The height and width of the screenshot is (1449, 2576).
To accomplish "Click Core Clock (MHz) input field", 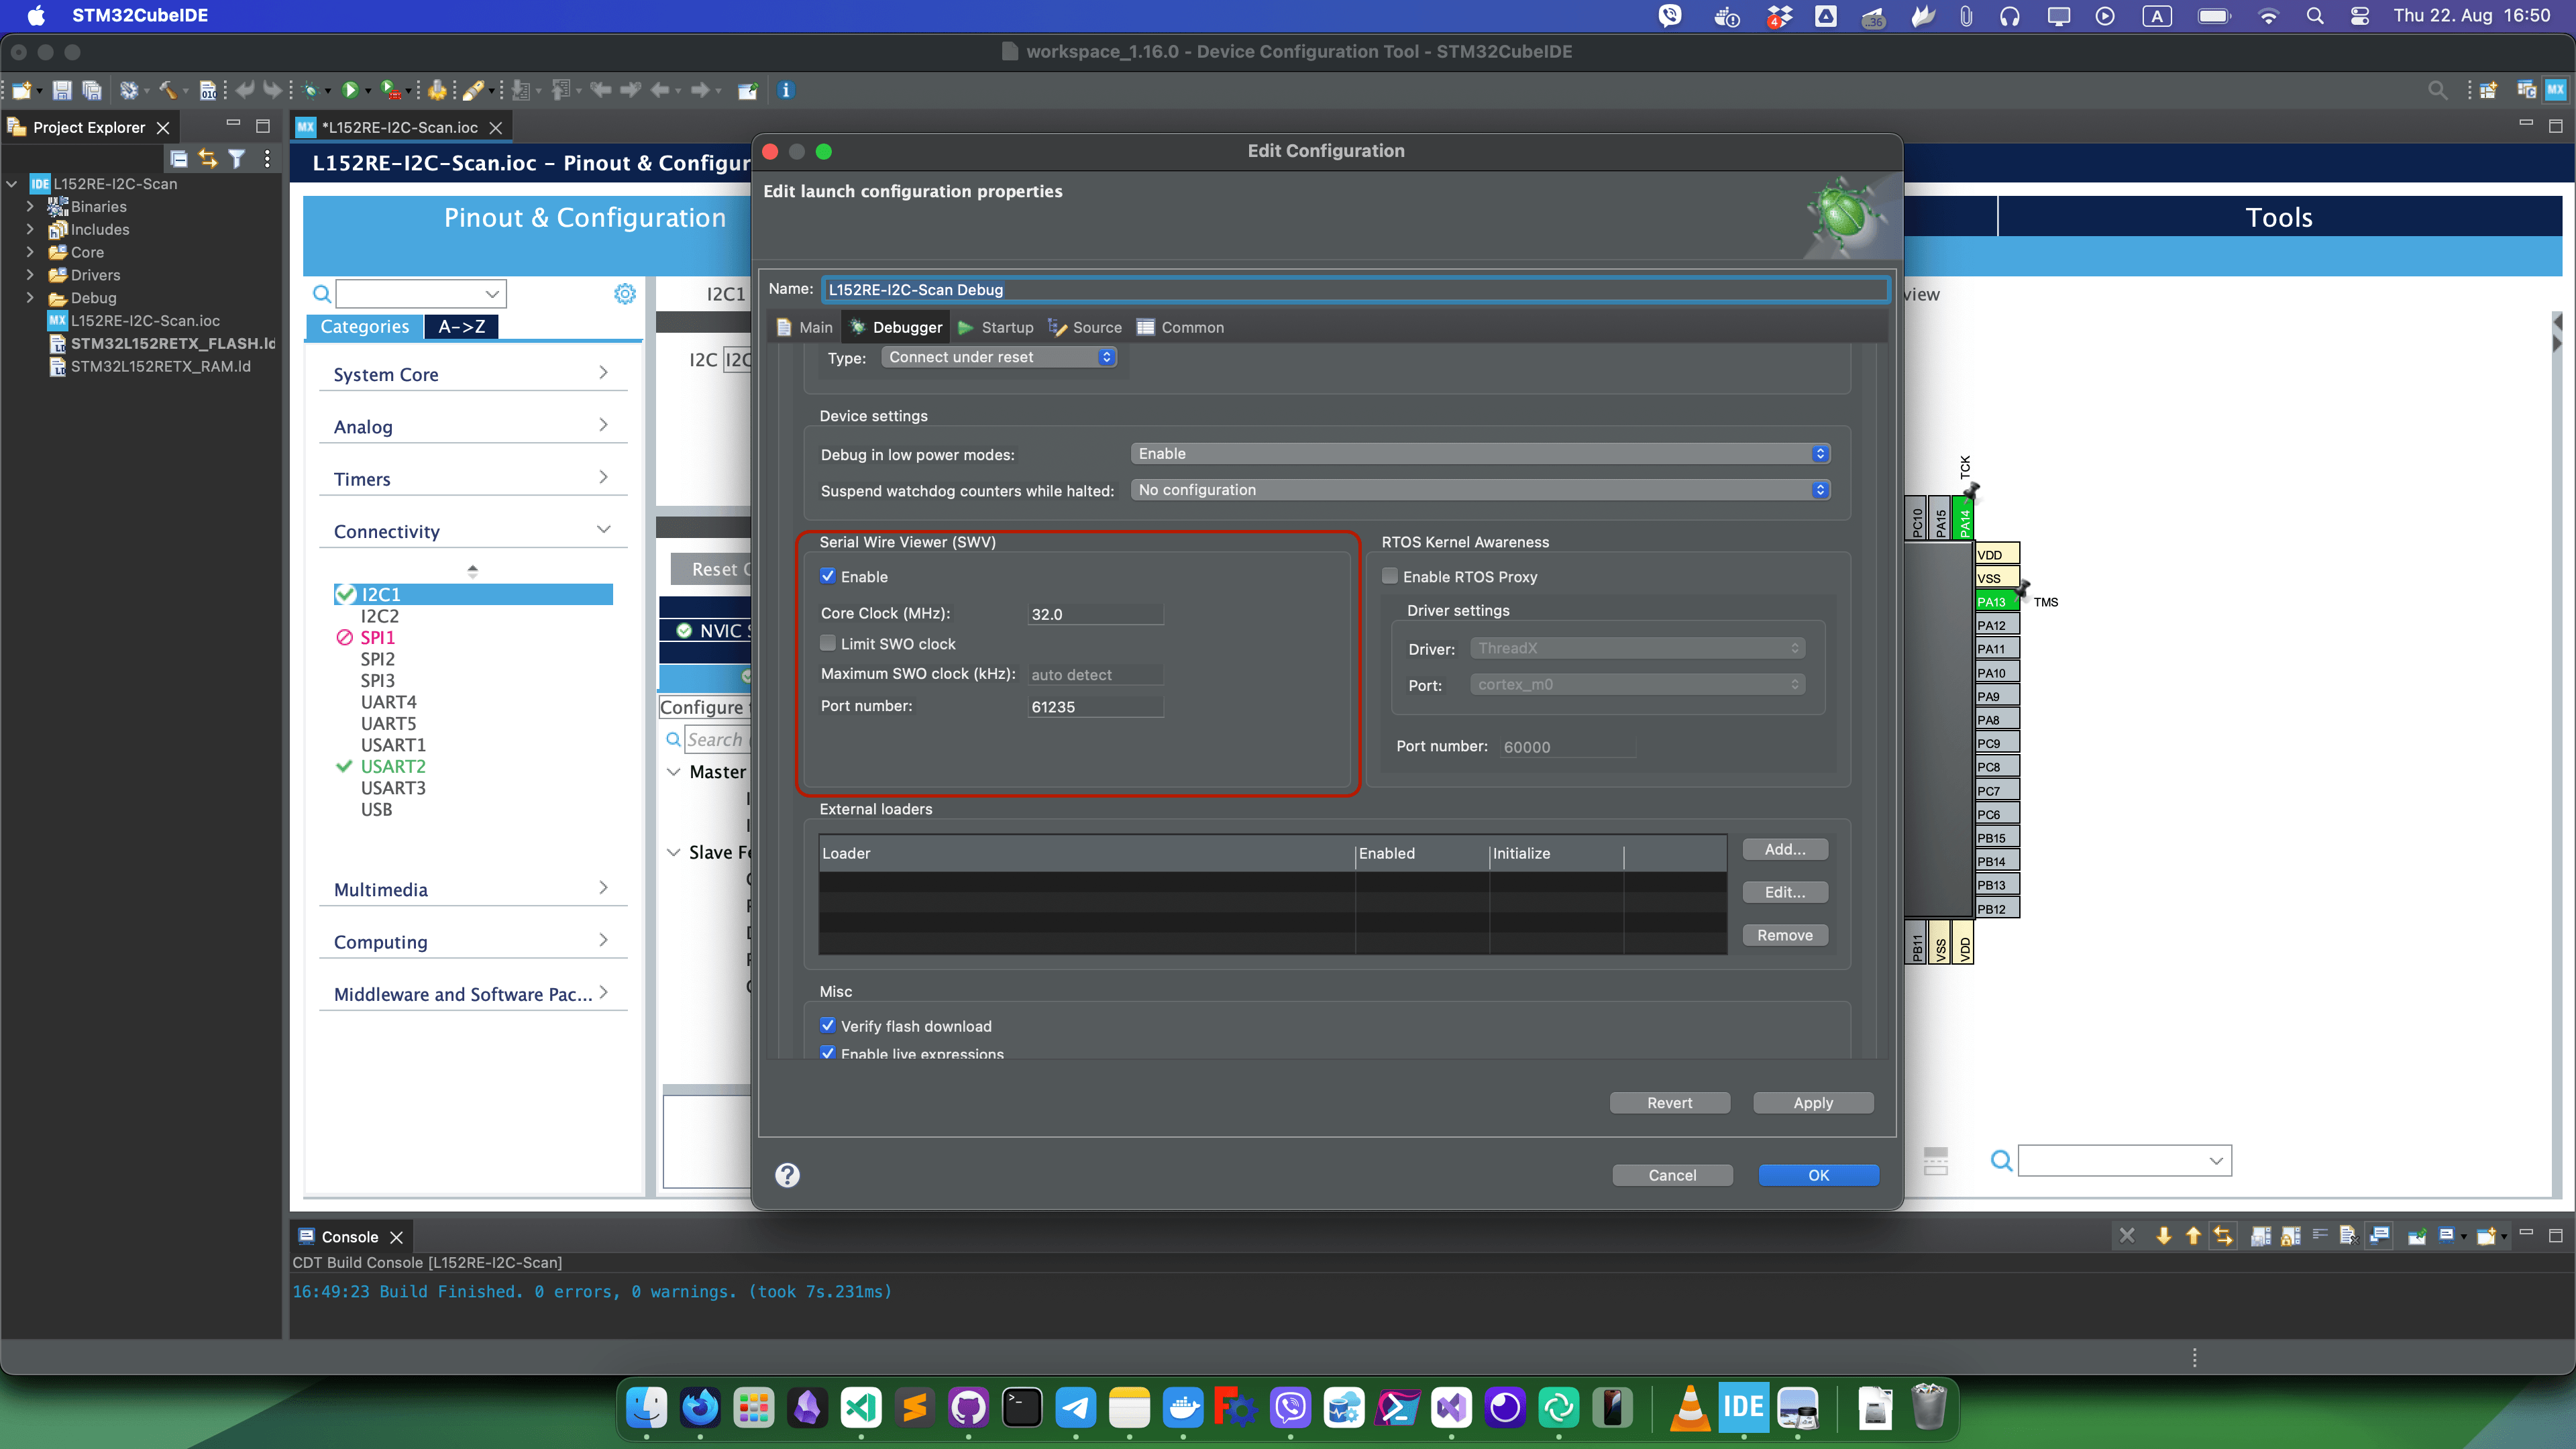I will pos(1095,614).
